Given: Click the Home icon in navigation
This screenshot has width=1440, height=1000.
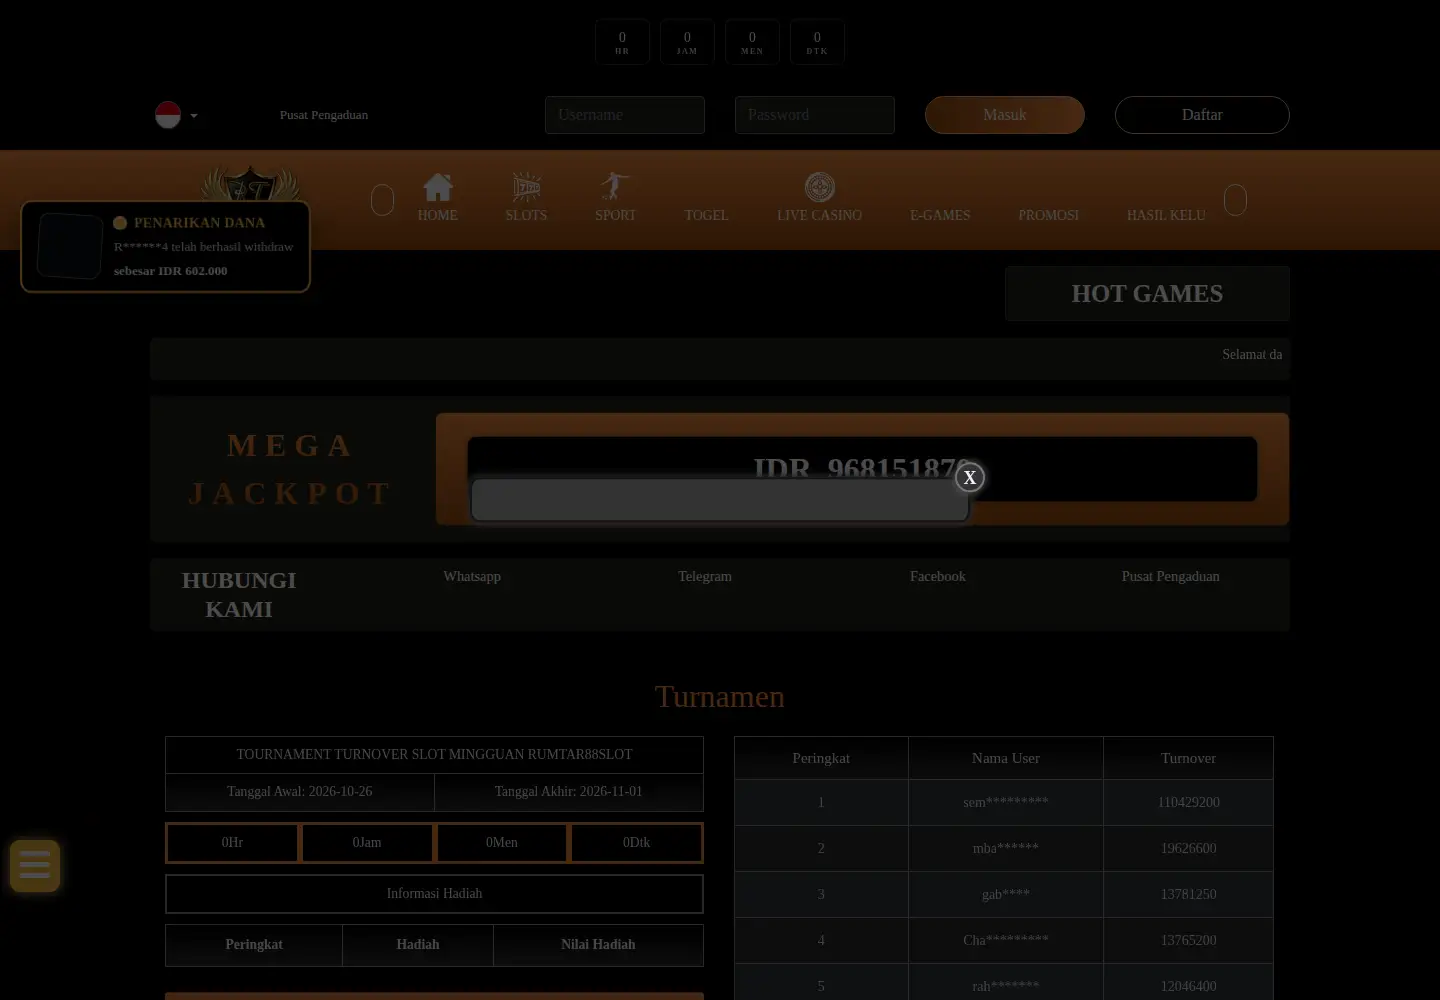Looking at the screenshot, I should tap(438, 187).
